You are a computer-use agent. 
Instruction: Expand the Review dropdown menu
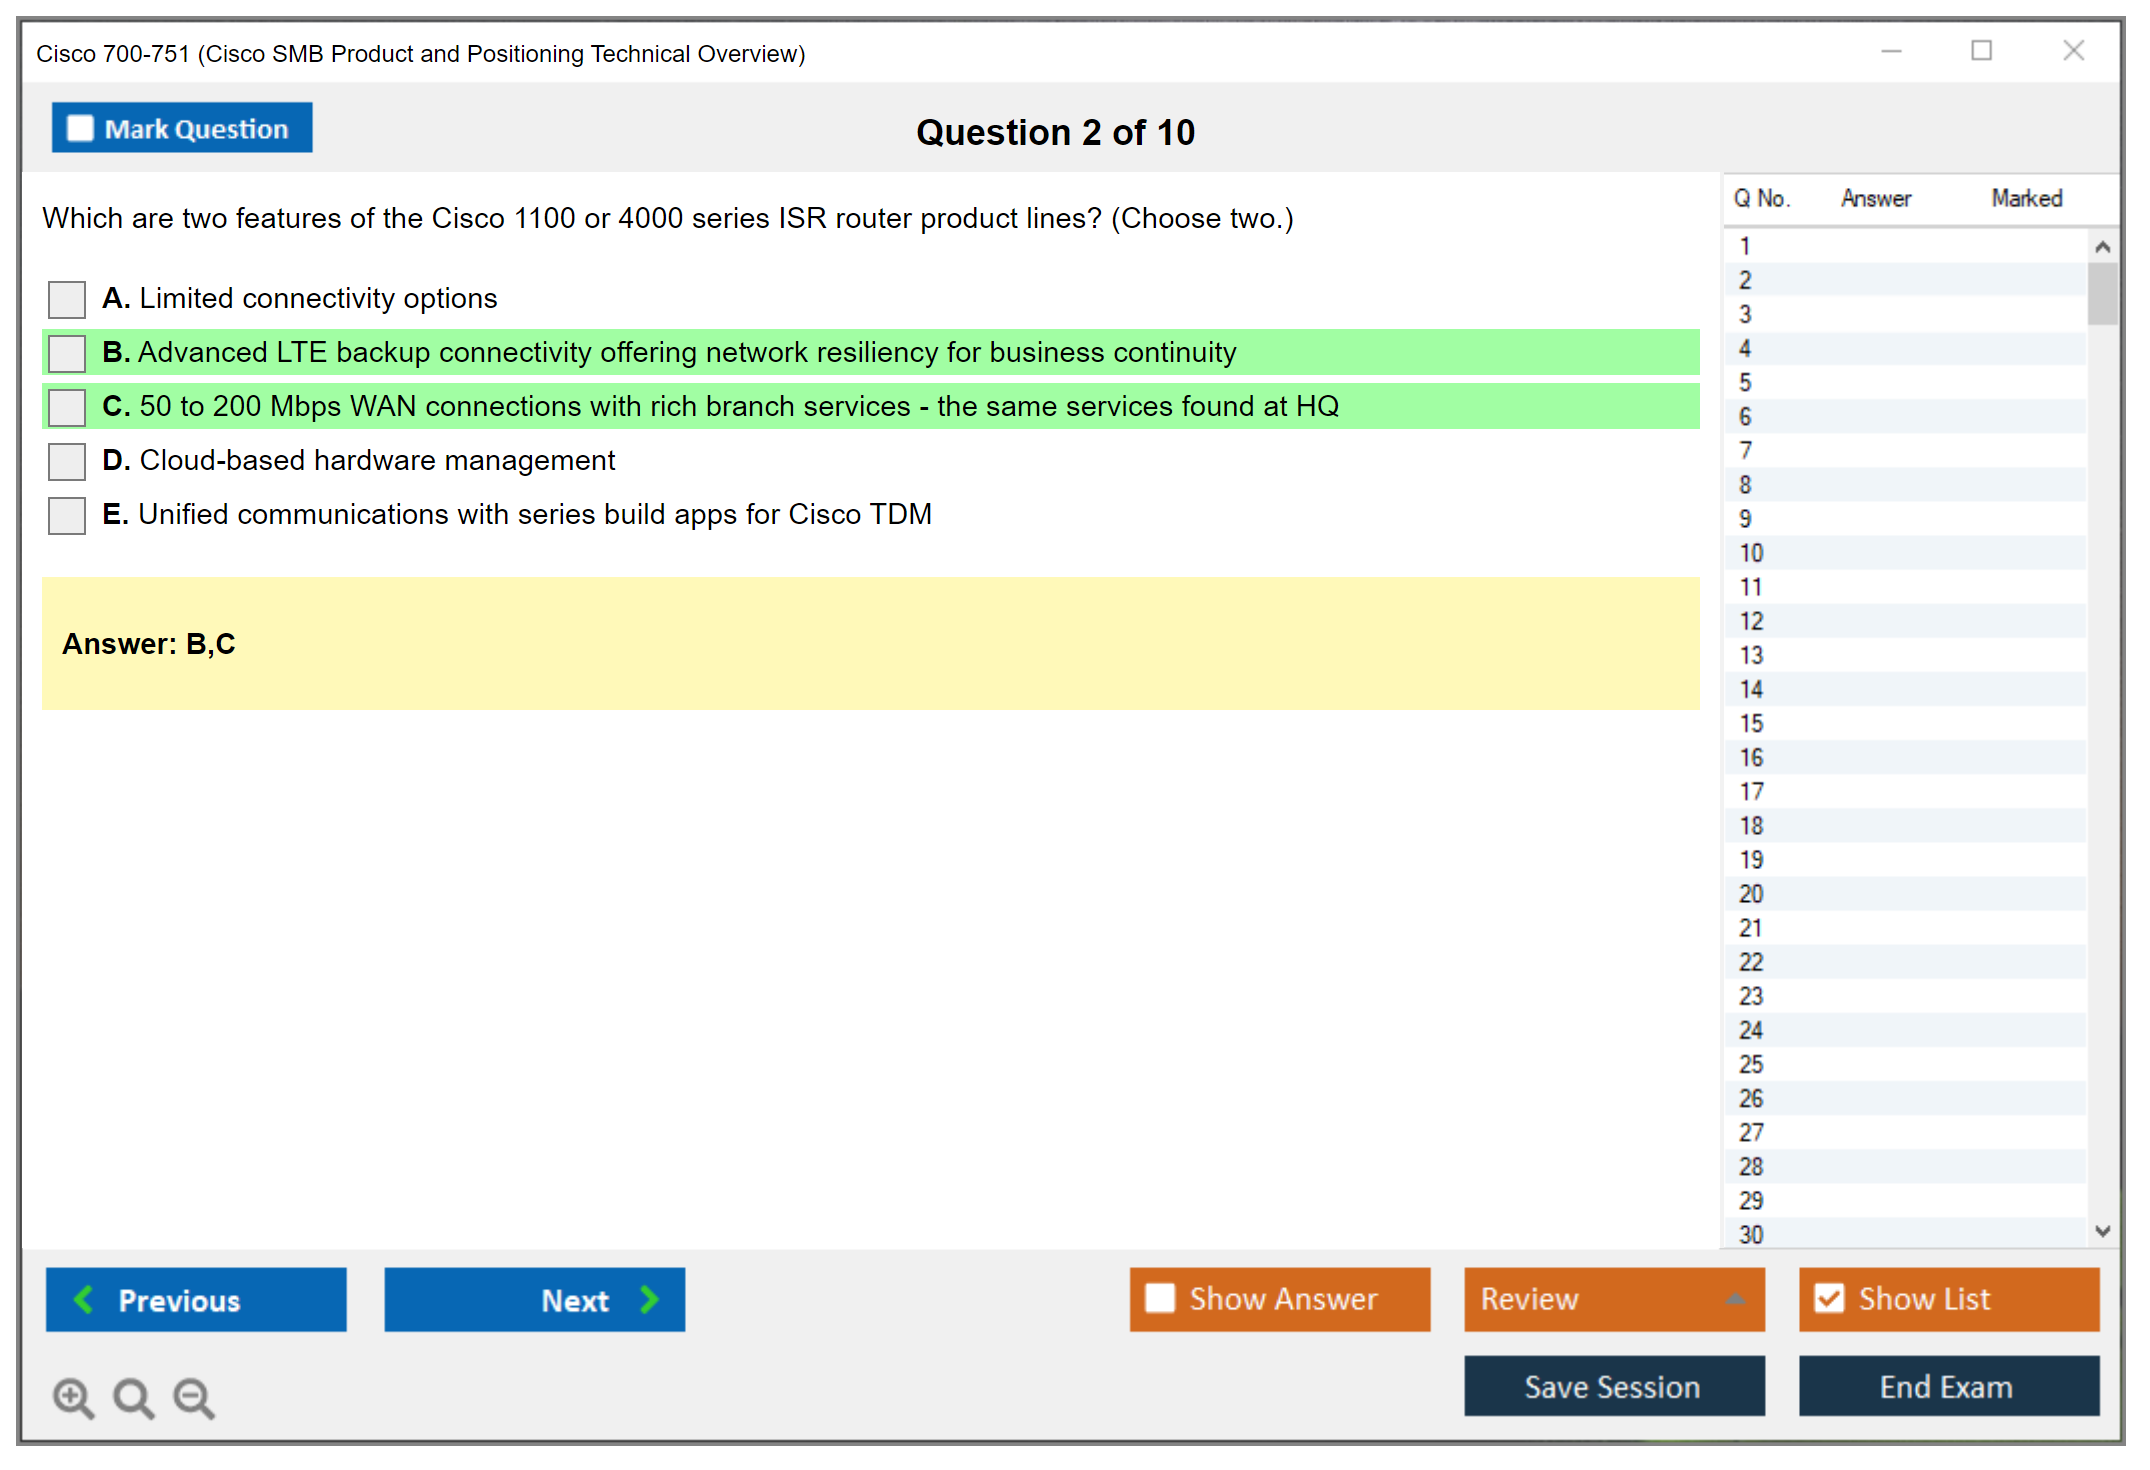pyautogui.click(x=1735, y=1299)
